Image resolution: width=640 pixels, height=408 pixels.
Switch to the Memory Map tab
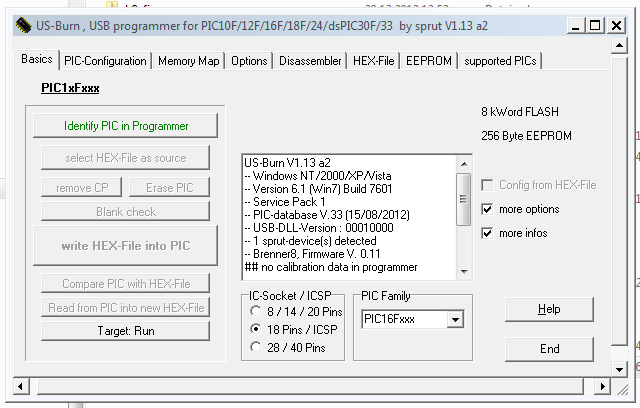[189, 61]
